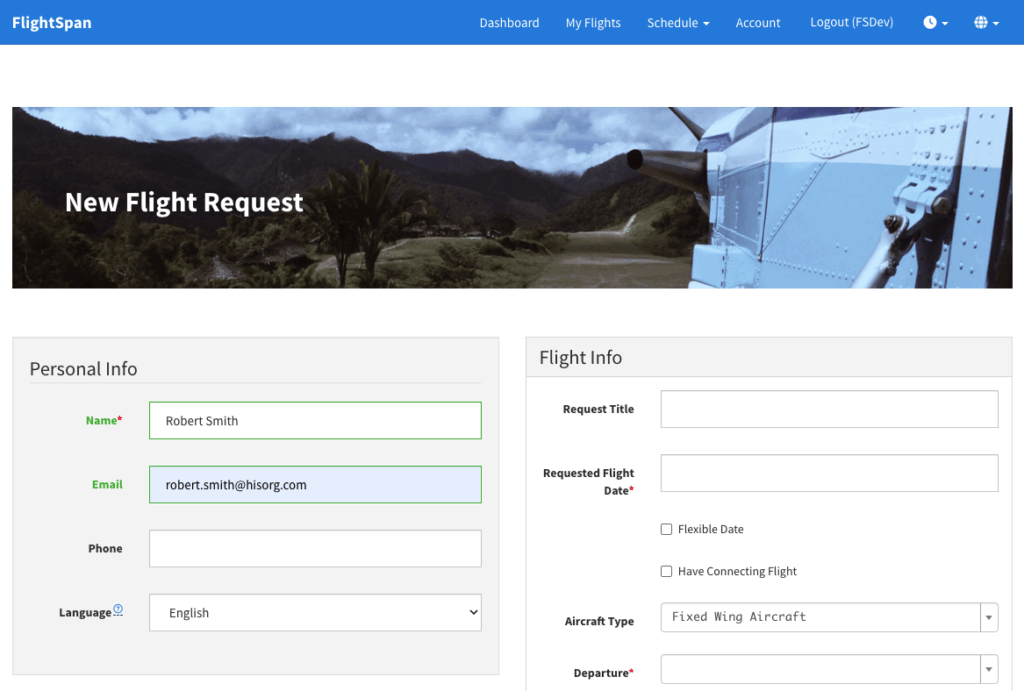1024x691 pixels.
Task: Focus the Email input field
Action: coord(315,485)
